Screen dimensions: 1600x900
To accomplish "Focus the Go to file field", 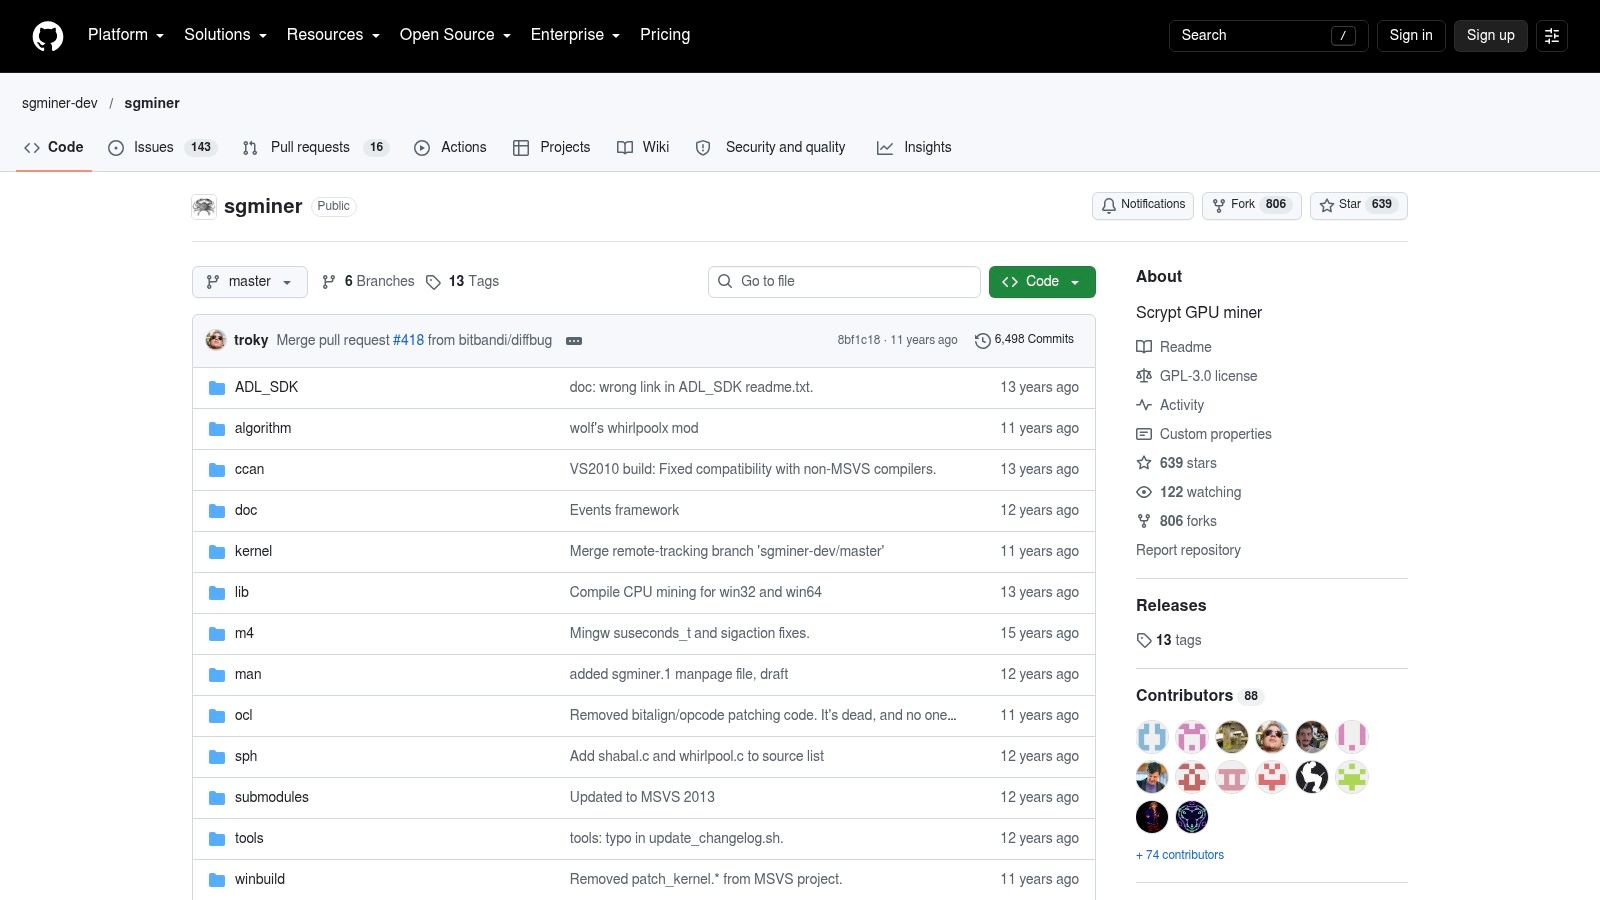I will point(844,282).
